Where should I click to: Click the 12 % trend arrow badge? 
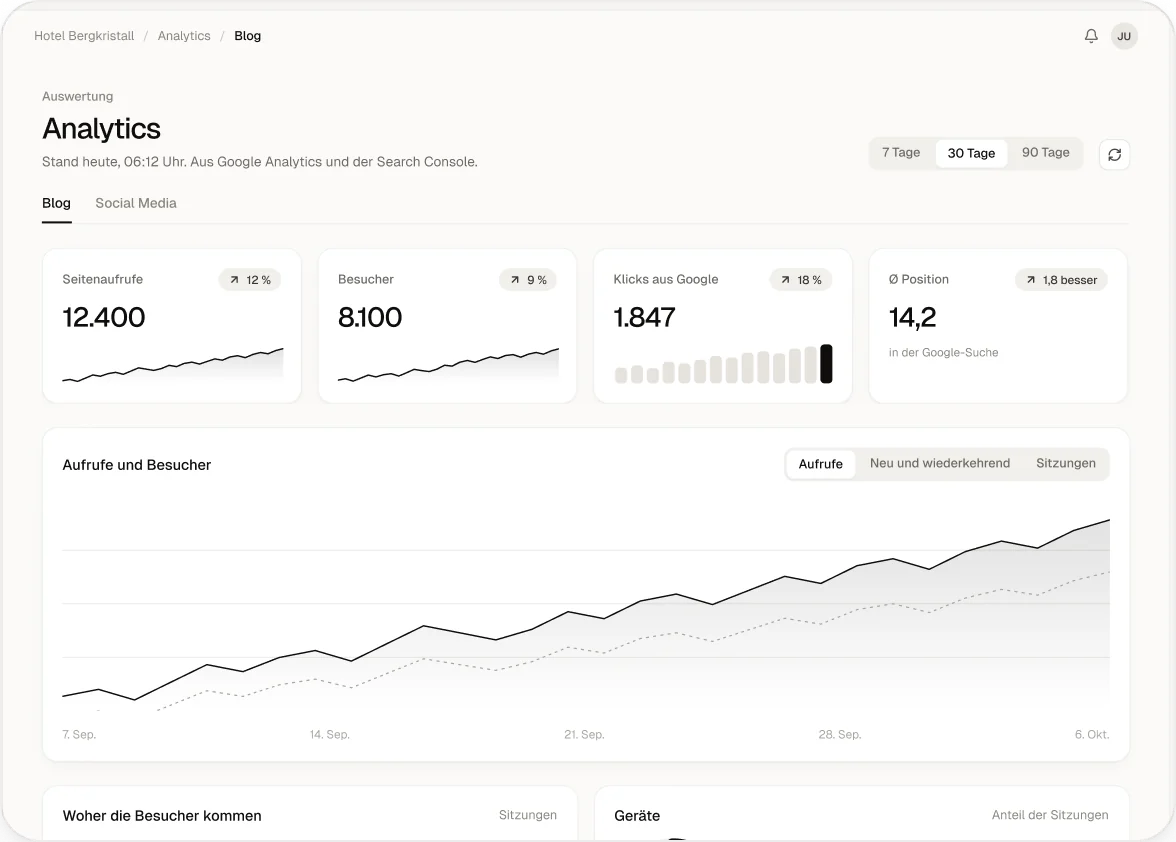250,280
